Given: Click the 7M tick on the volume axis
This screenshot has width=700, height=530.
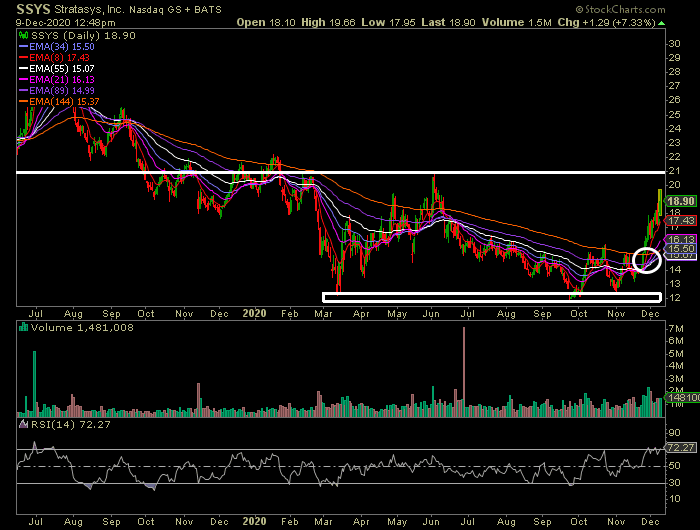Looking at the screenshot, I should point(676,329).
